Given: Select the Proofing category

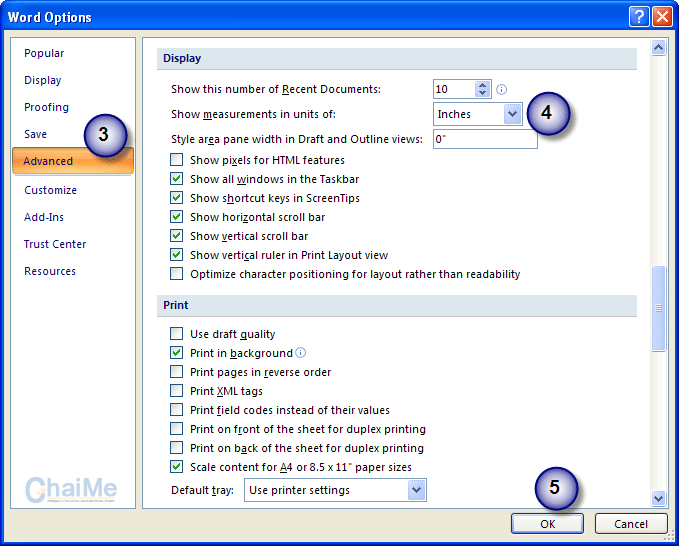Looking at the screenshot, I should click(47, 107).
